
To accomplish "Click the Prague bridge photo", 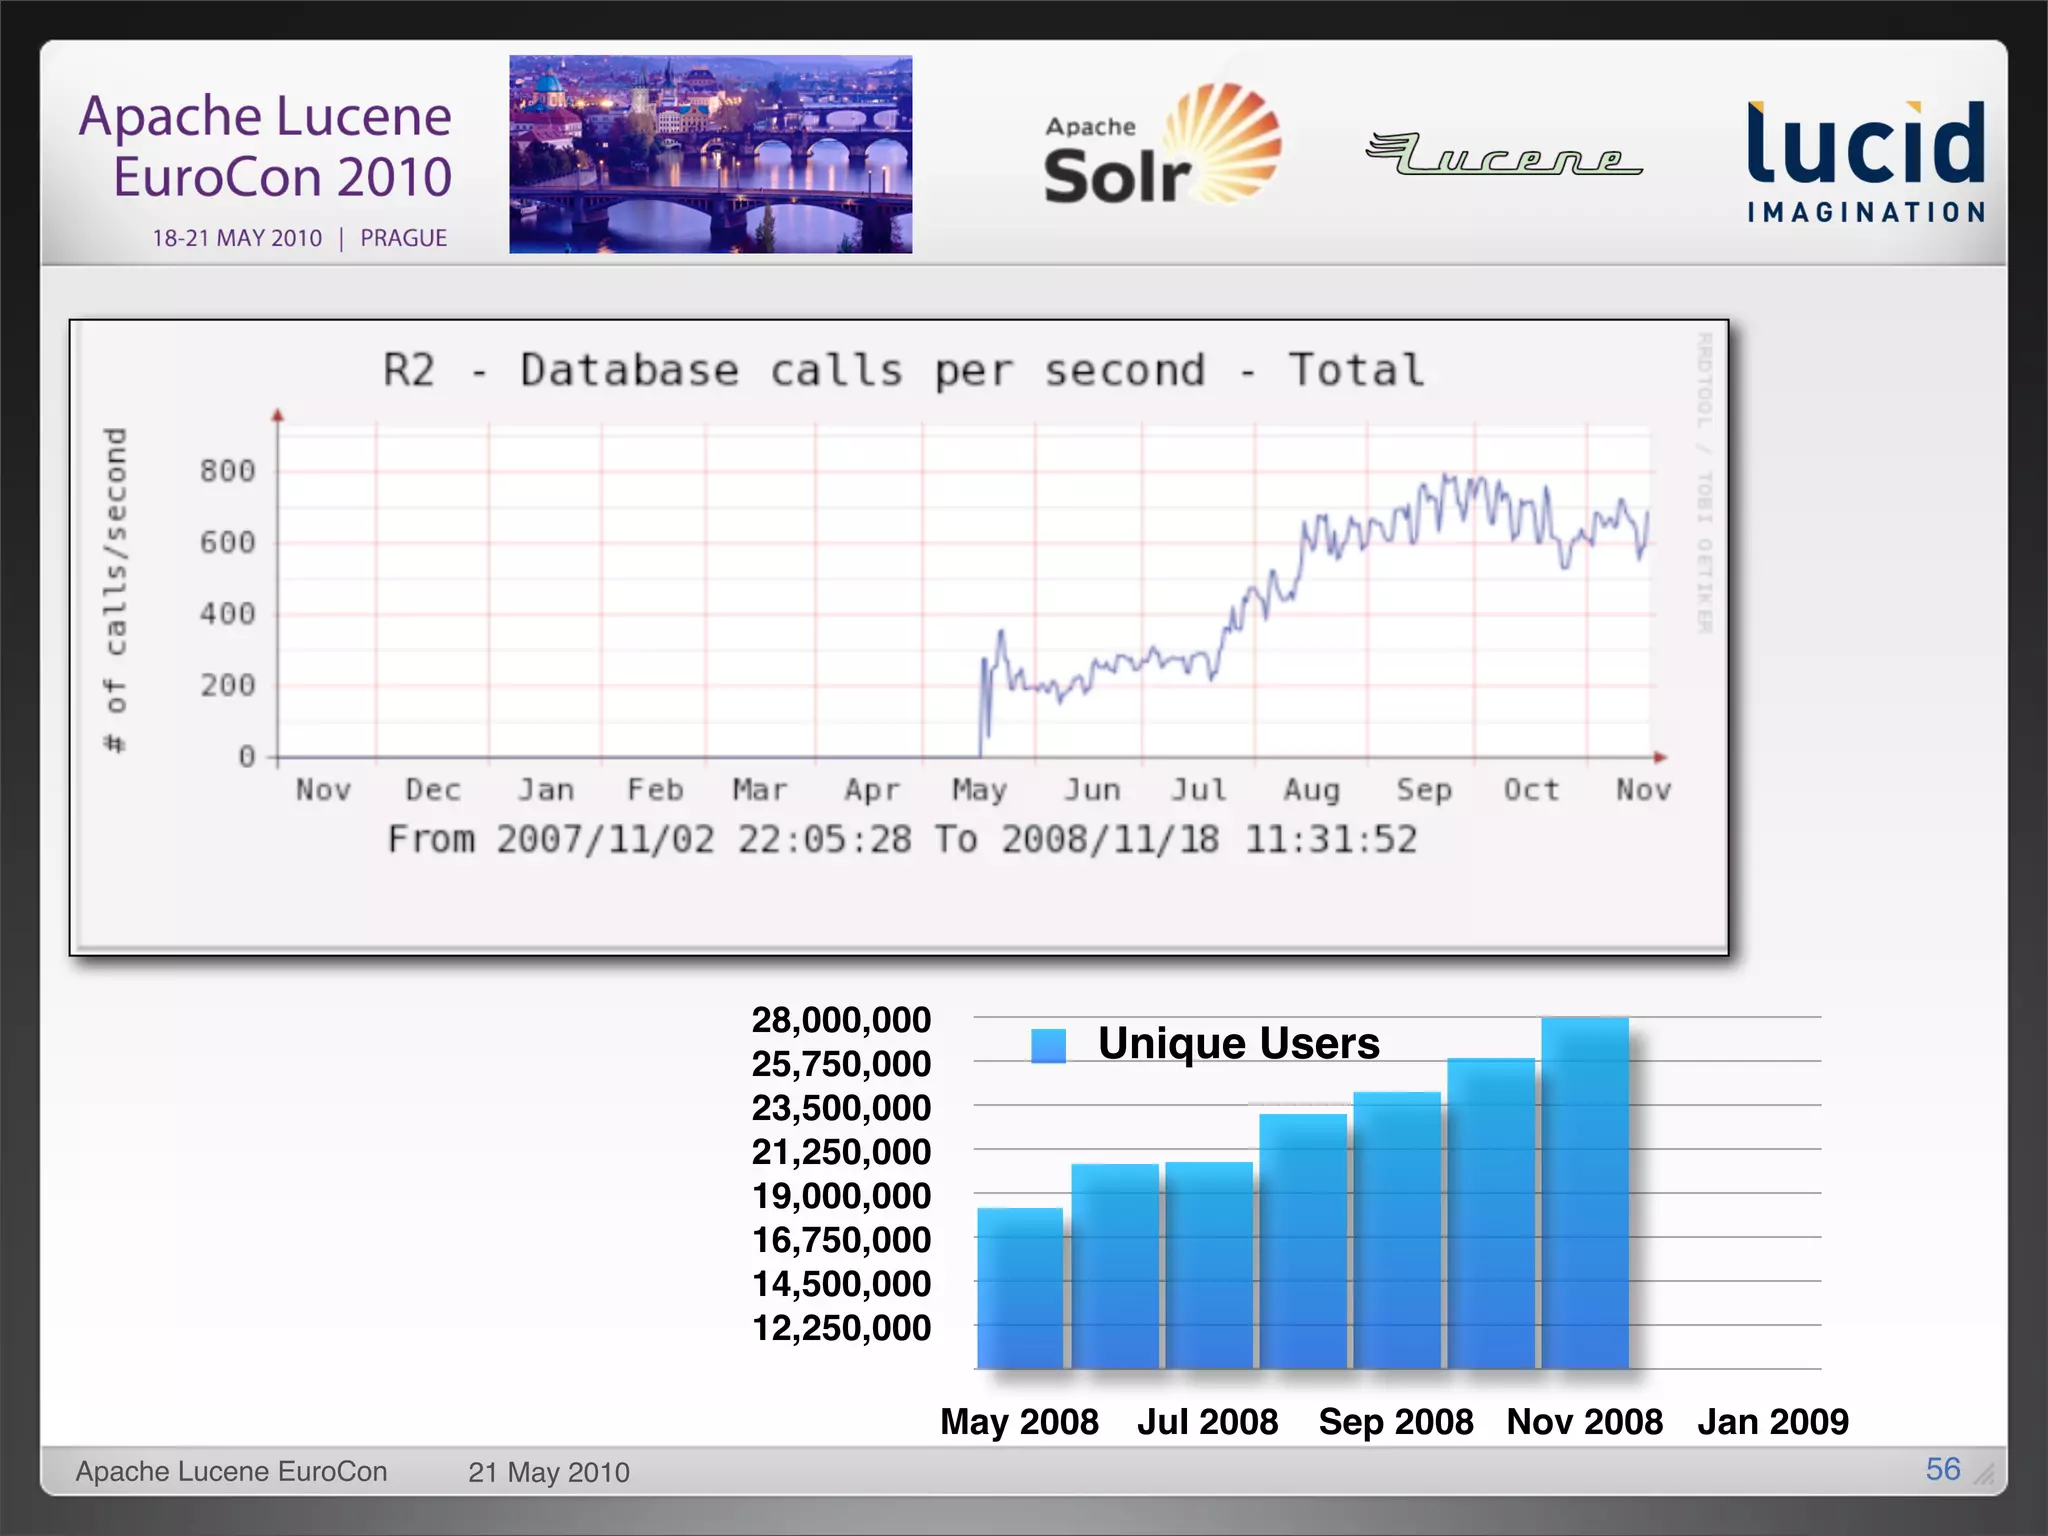I will pos(710,154).
